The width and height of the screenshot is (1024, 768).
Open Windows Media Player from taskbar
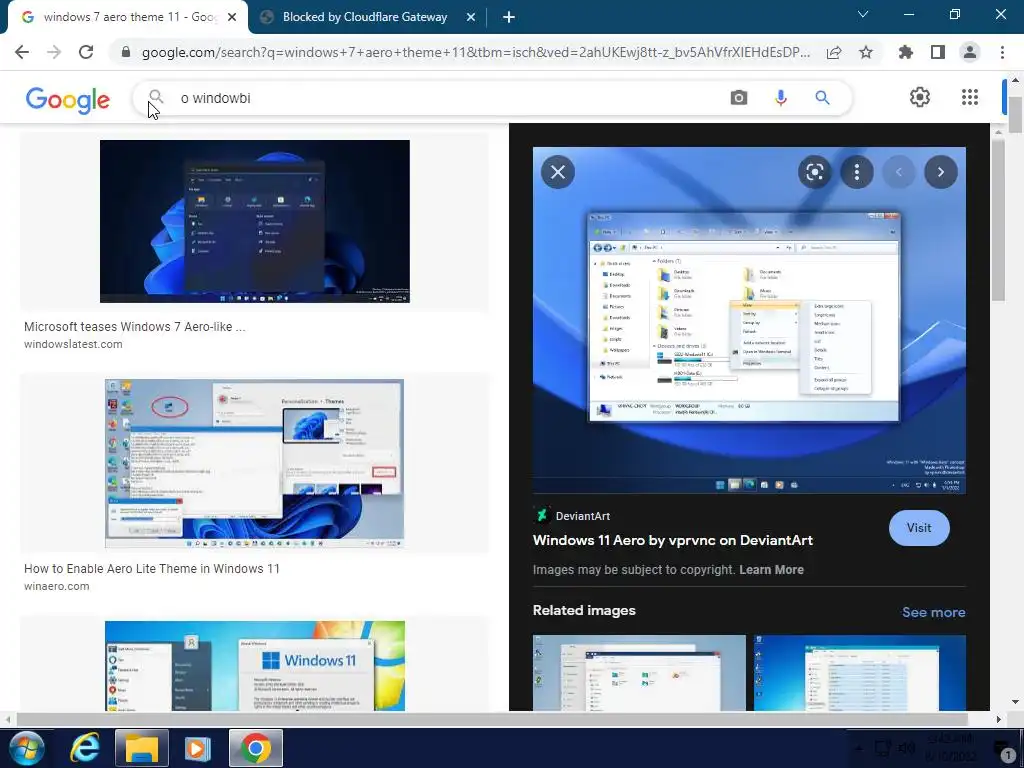click(197, 748)
